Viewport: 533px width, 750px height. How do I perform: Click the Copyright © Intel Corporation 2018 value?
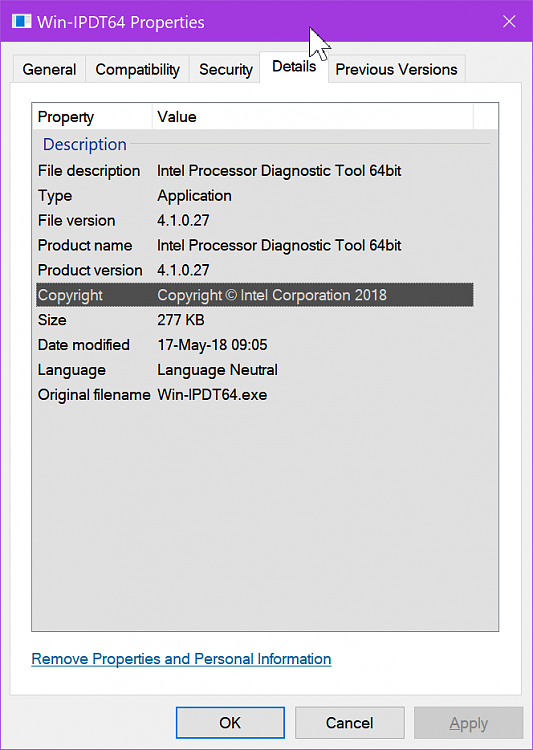272,295
